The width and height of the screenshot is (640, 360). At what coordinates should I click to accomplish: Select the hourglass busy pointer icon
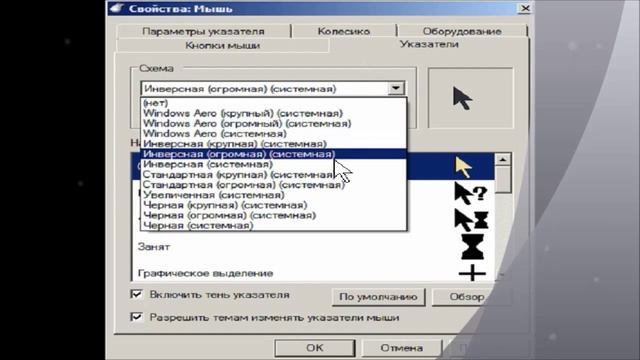pyautogui.click(x=472, y=247)
